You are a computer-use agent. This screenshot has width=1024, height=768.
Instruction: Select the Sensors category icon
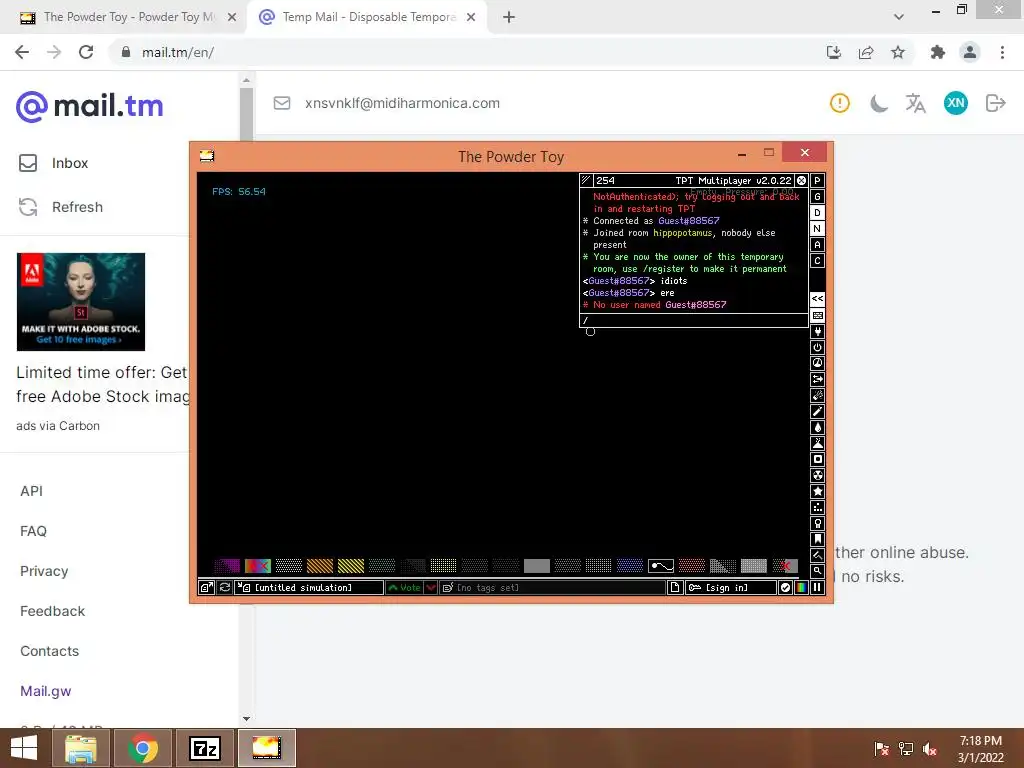coord(818,363)
